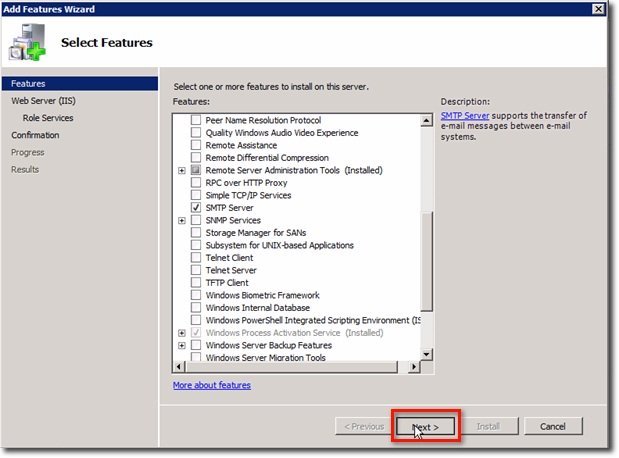The image size is (619, 458).
Task: Expand the SNMP Services tree node
Action: 182,220
